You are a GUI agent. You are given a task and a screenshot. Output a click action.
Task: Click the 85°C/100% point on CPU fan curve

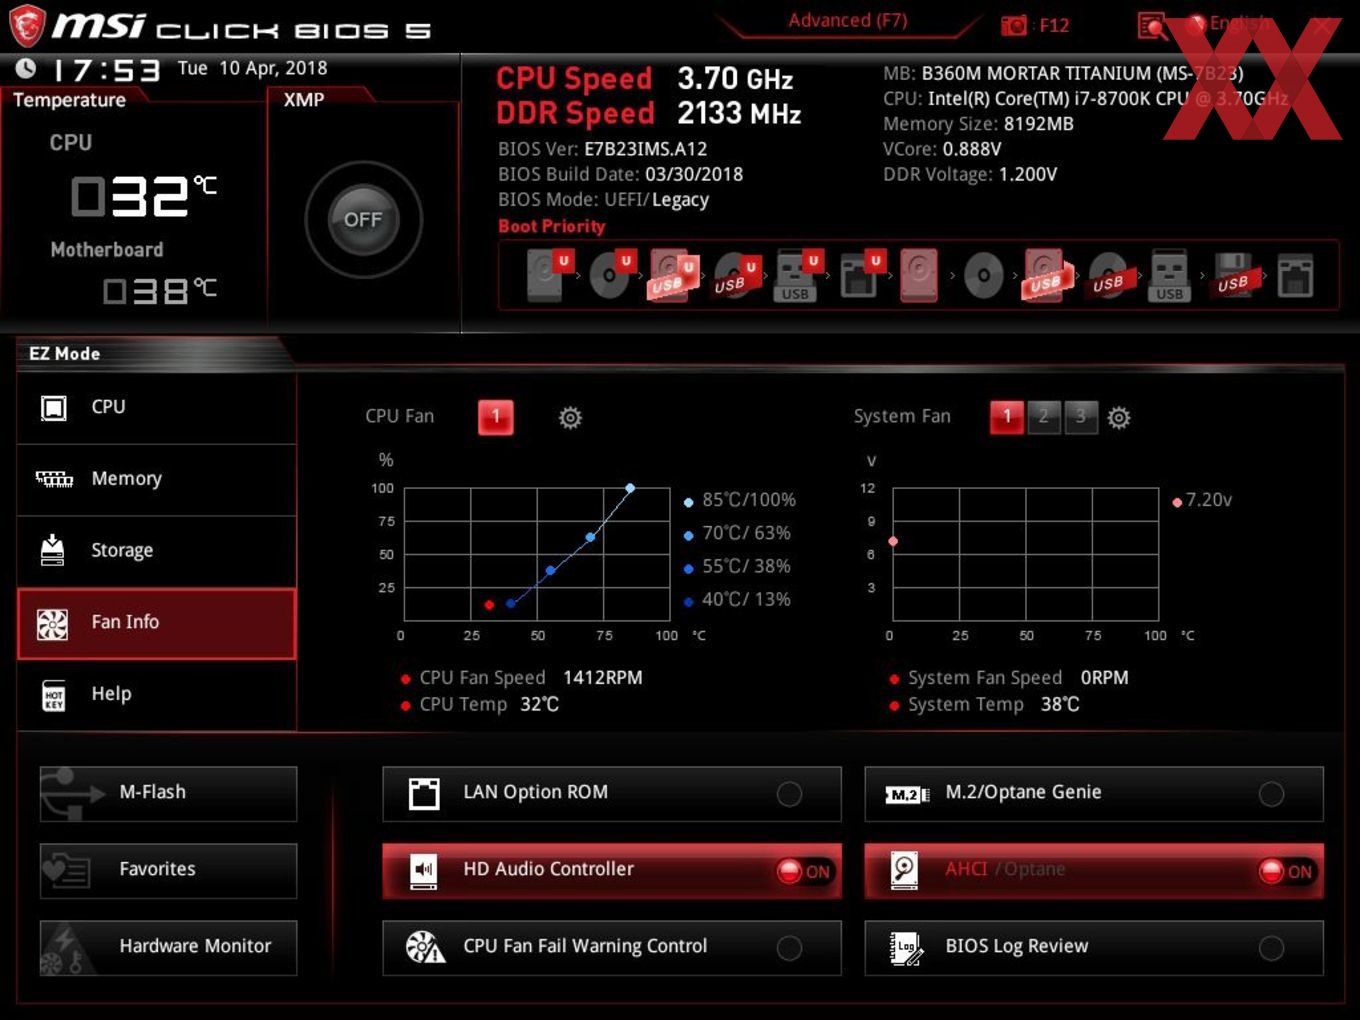tap(630, 488)
